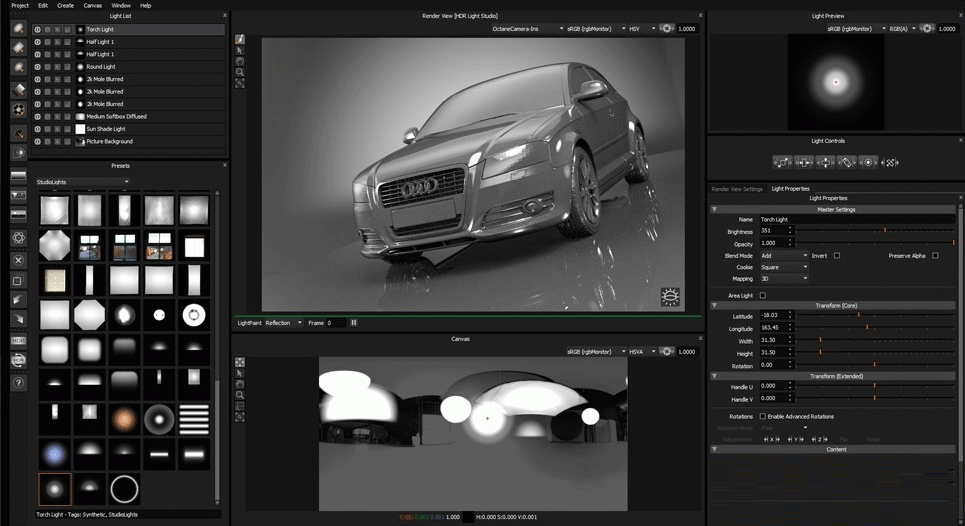The width and height of the screenshot is (965, 526).
Task: Click the Name field containing Torch Light
Action: [857, 219]
